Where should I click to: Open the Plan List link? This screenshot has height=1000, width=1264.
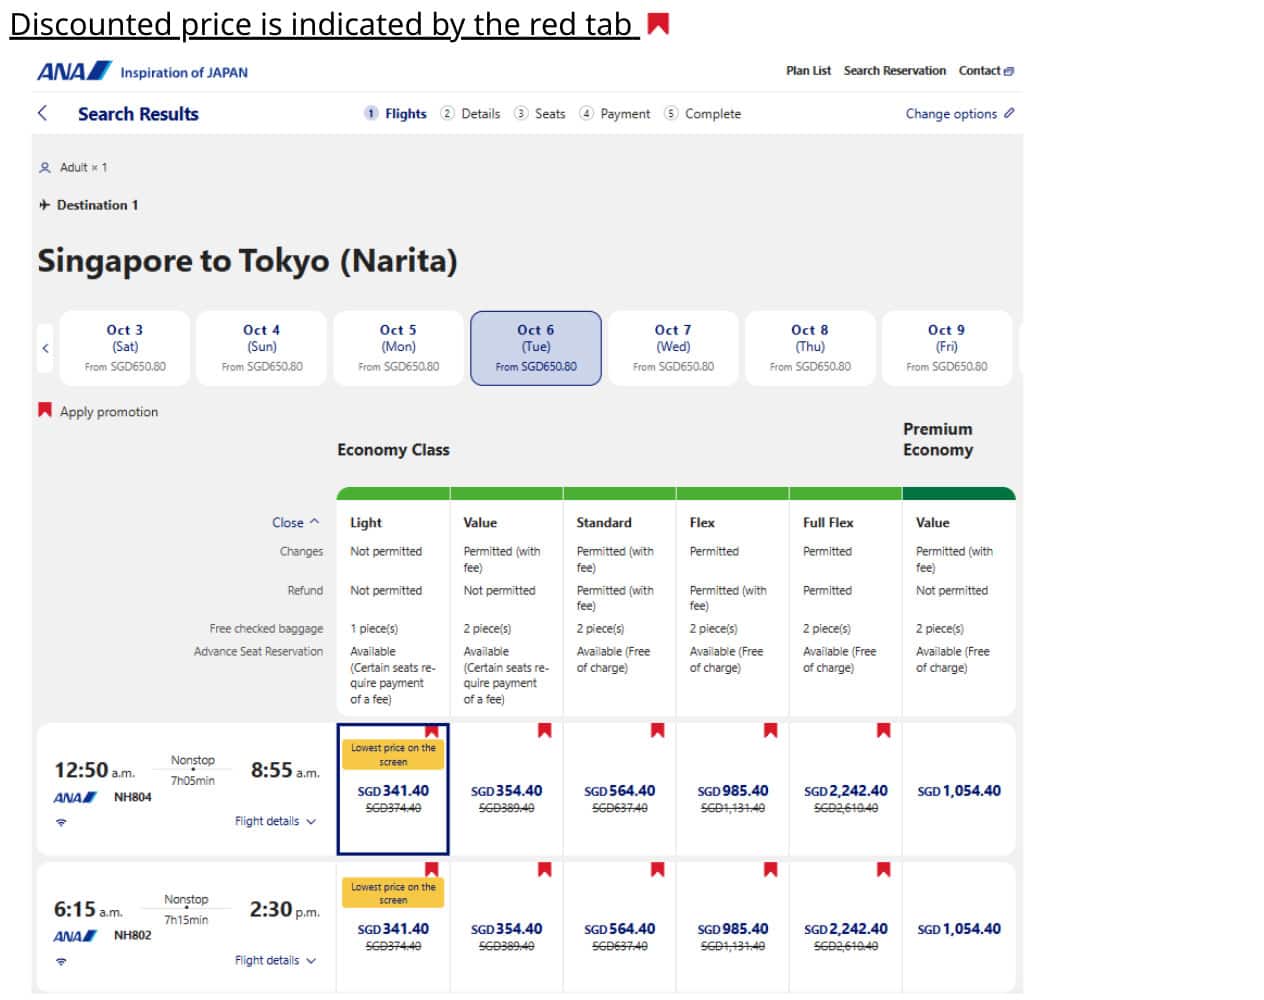[x=808, y=71]
